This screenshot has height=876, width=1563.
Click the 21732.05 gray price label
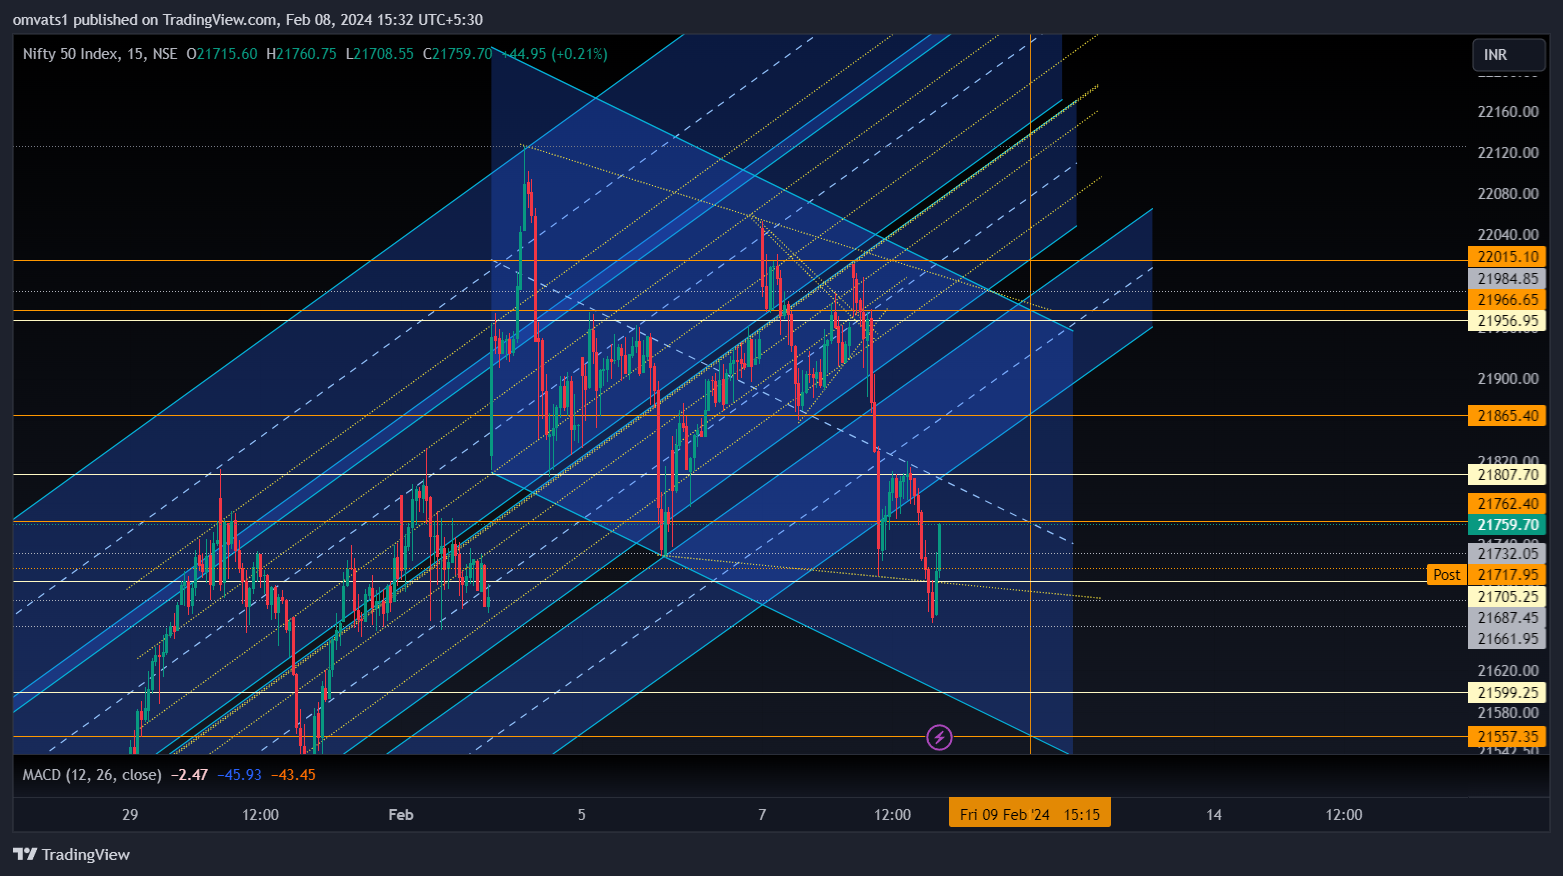(1507, 554)
